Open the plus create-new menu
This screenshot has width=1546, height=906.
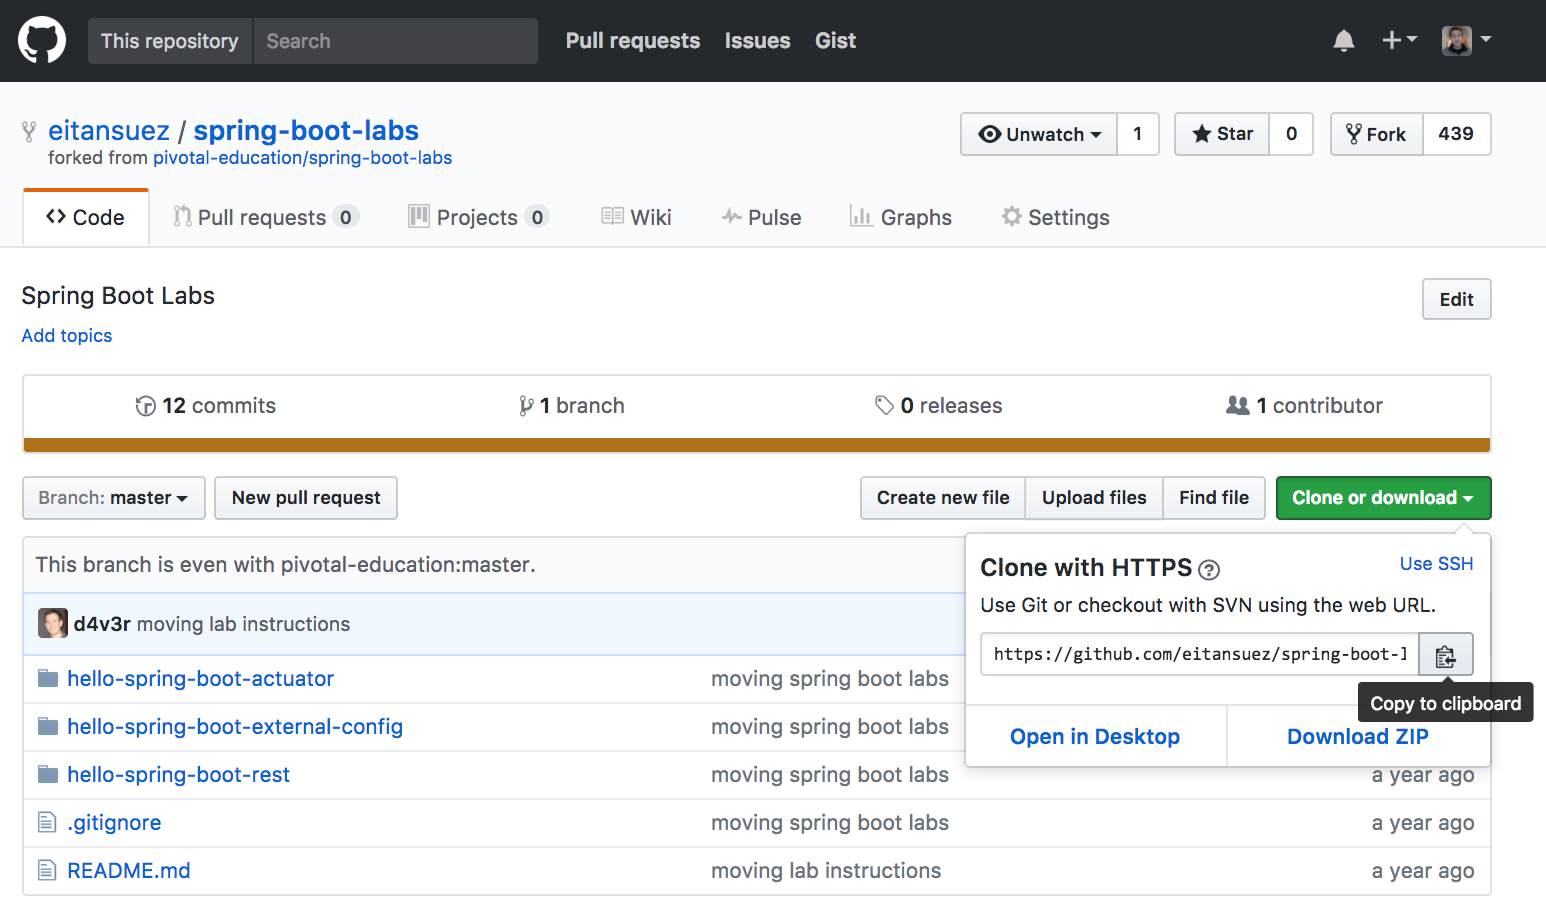click(x=1399, y=40)
